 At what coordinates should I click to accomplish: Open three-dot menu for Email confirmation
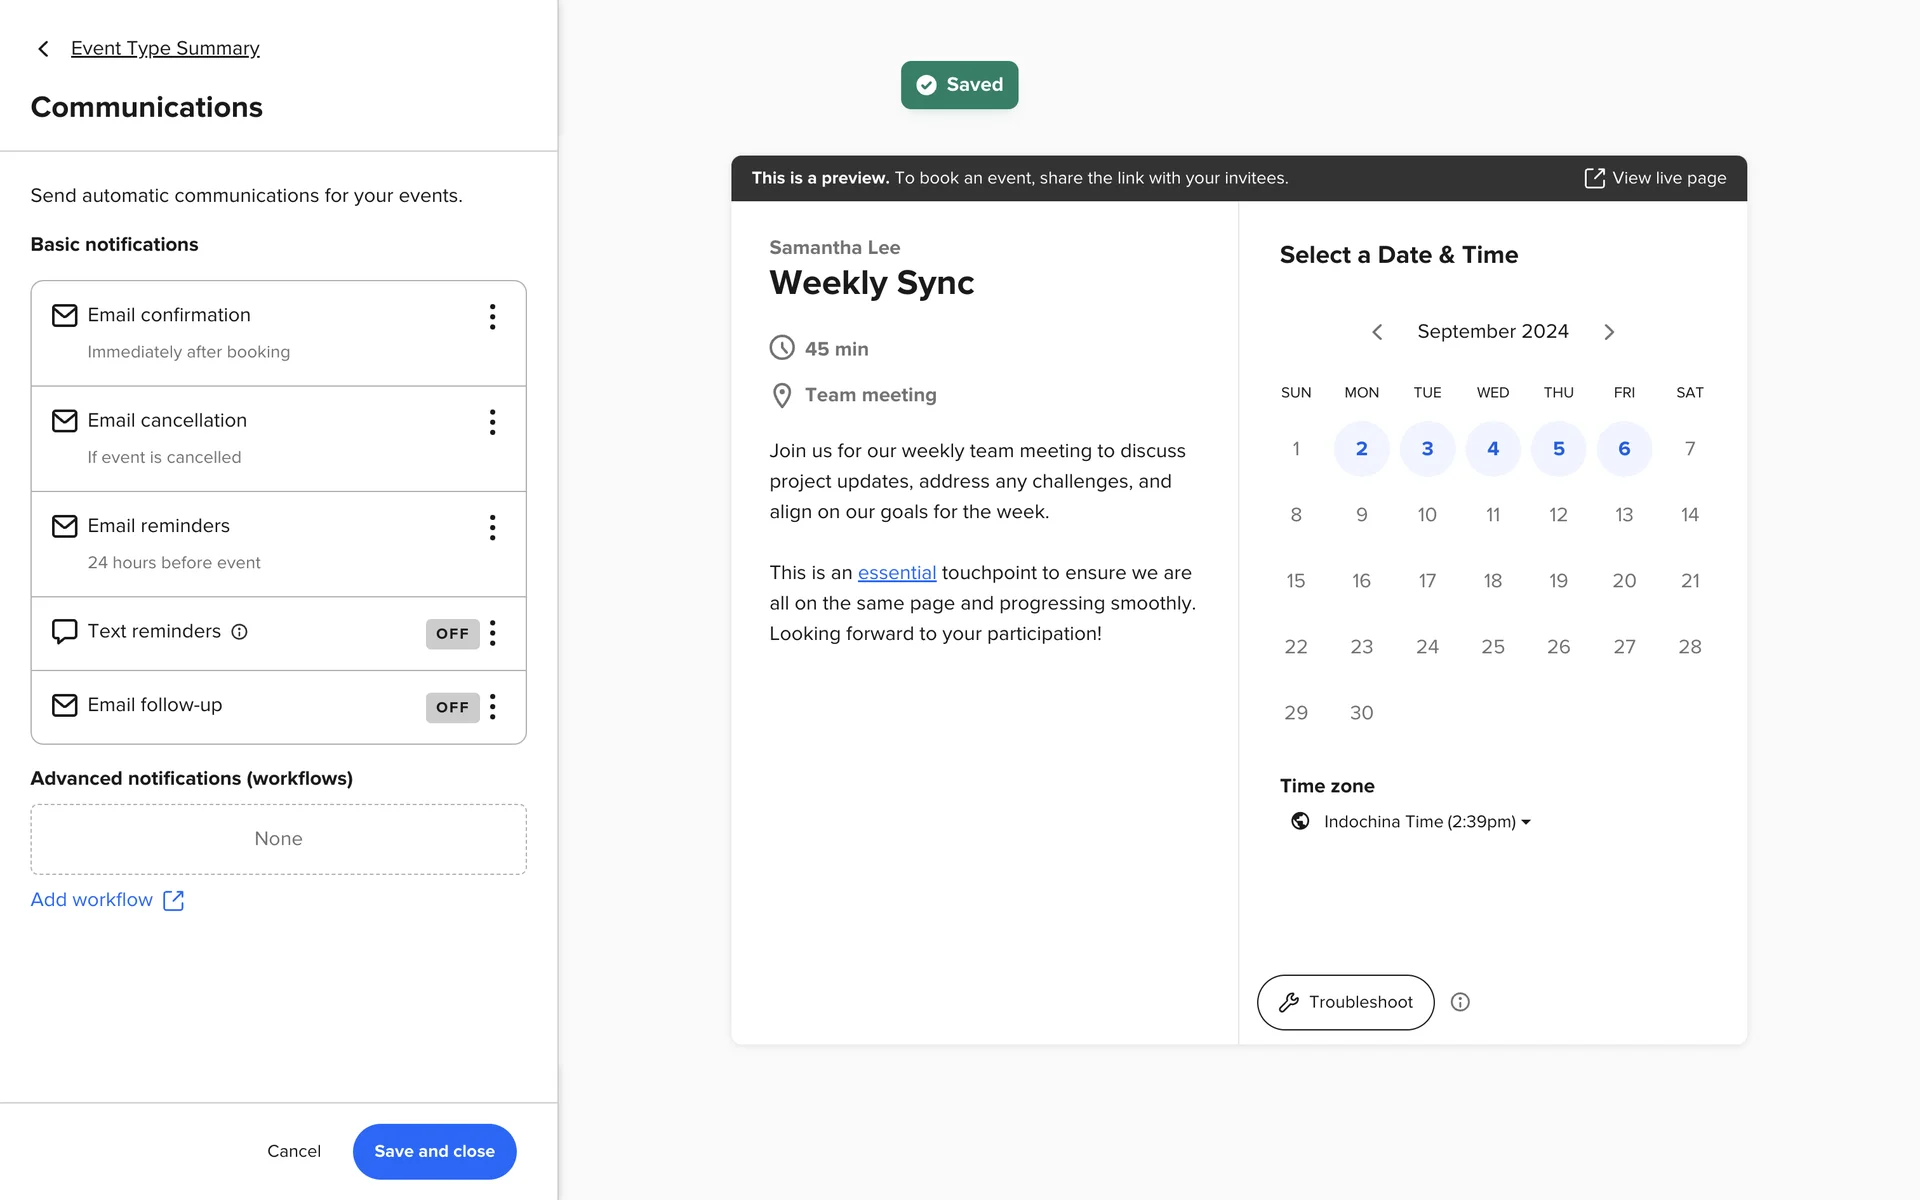coord(492,317)
